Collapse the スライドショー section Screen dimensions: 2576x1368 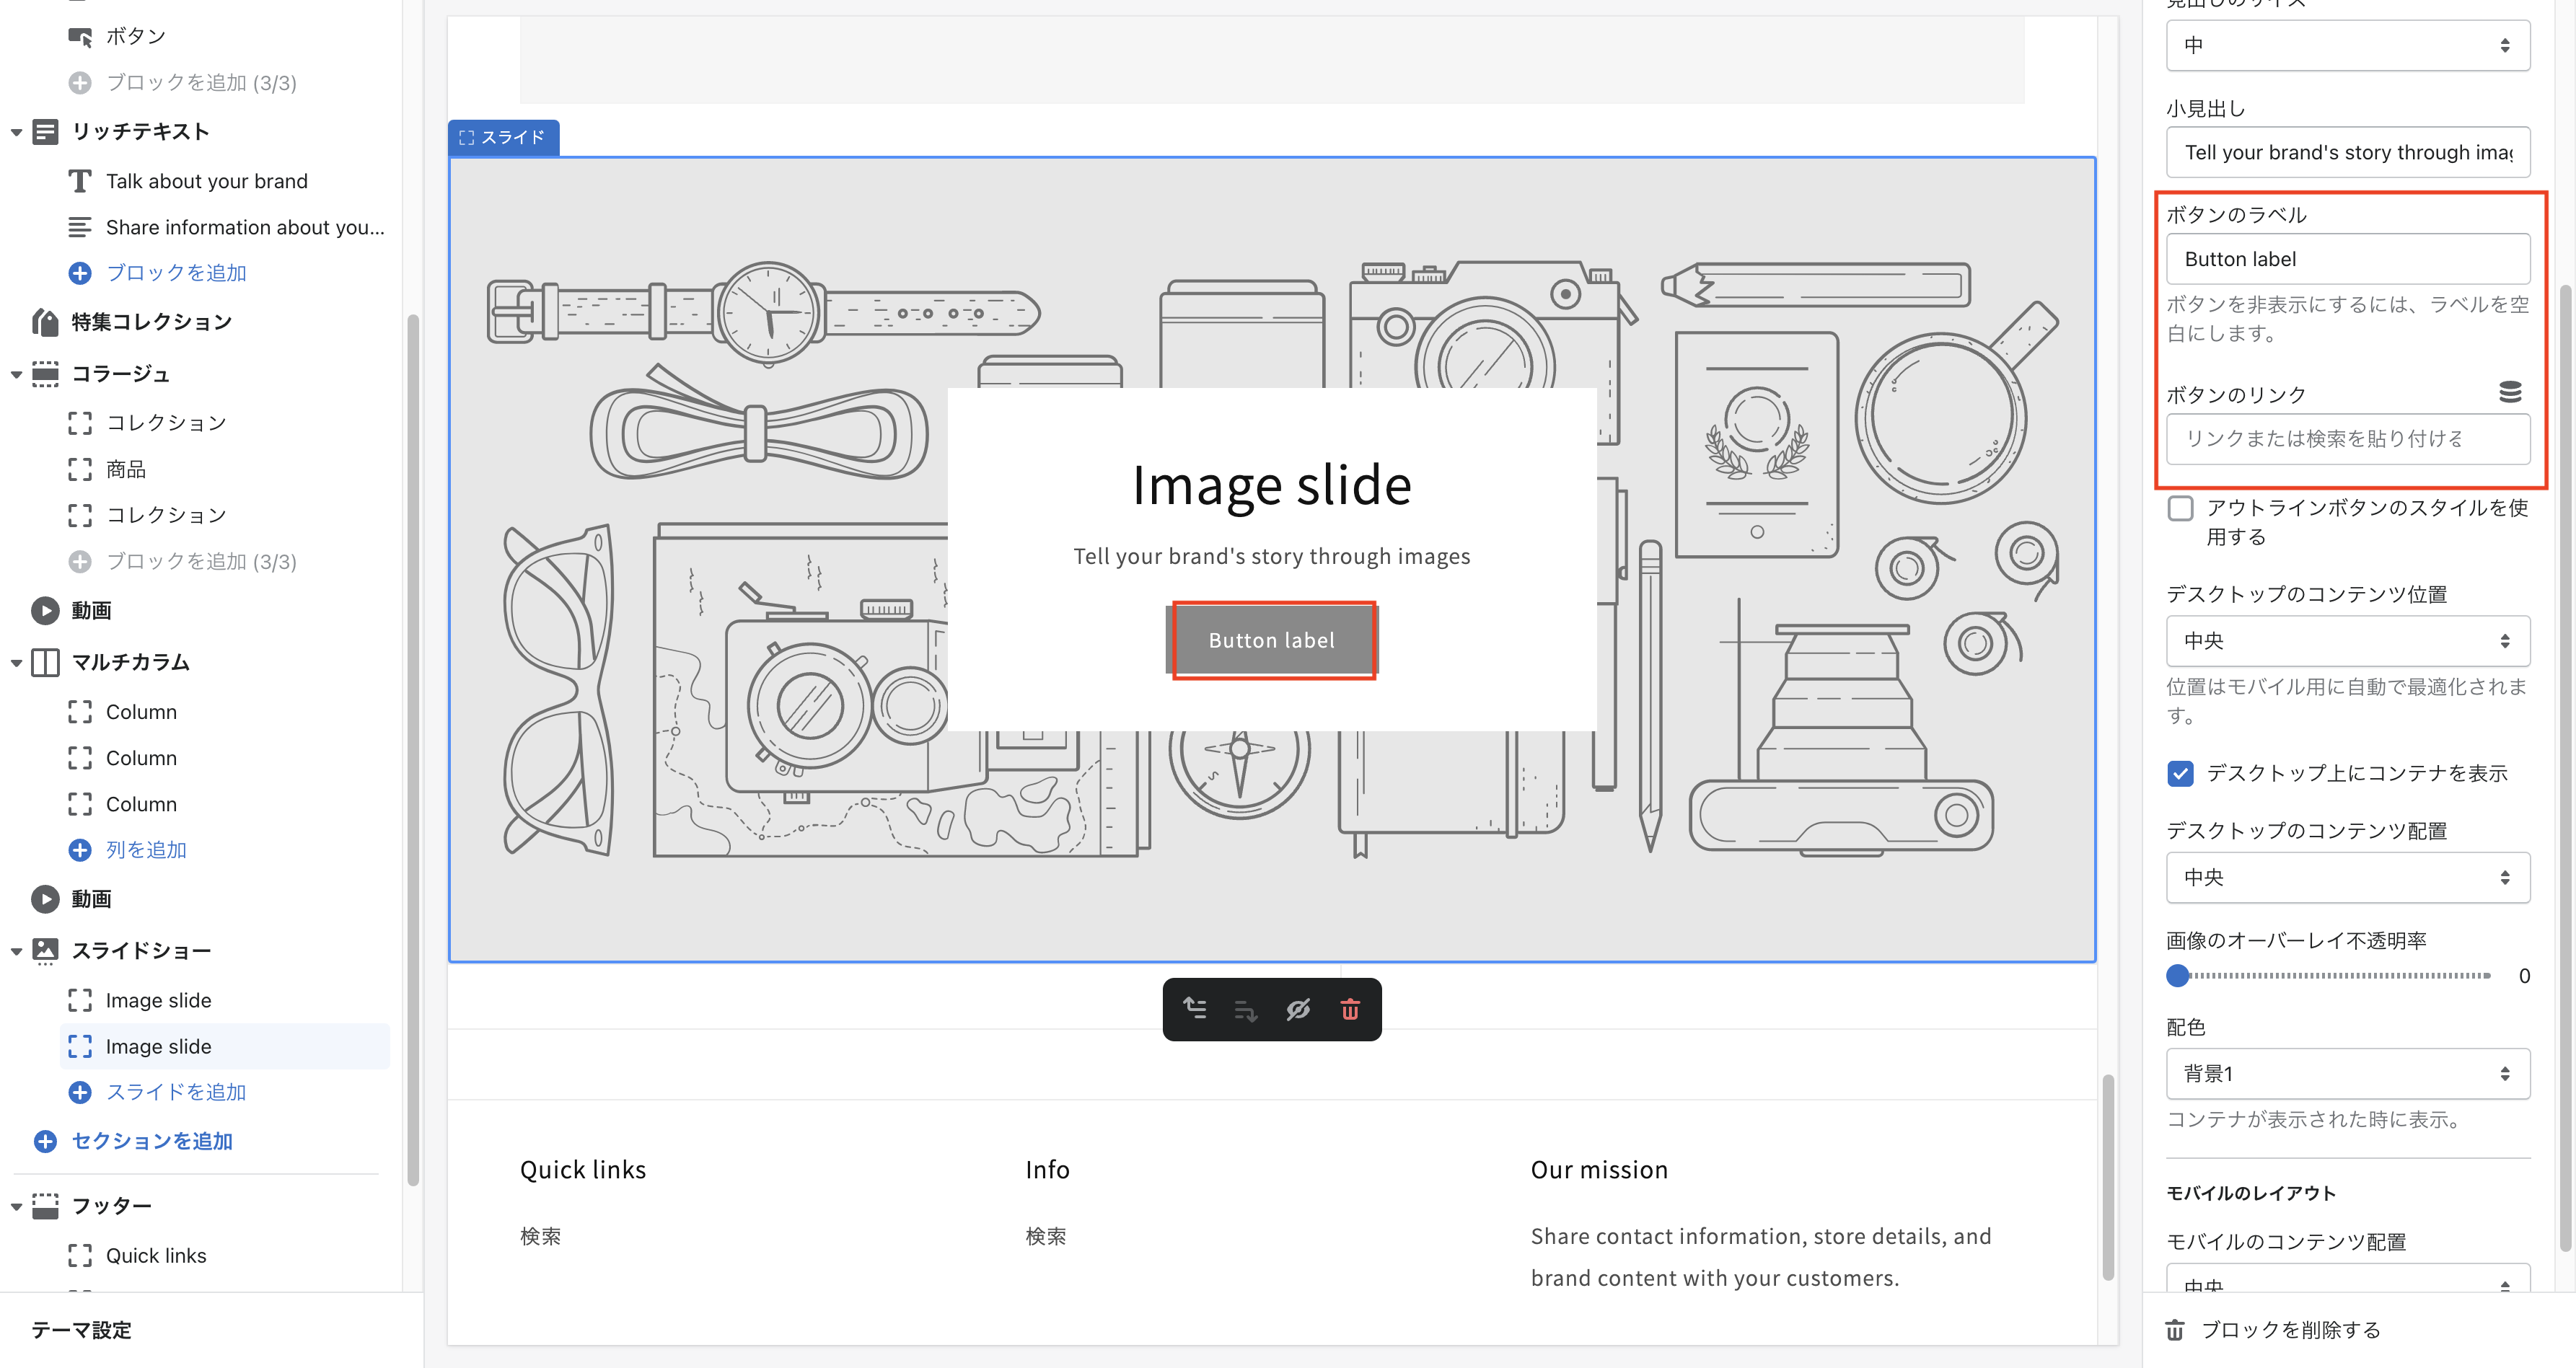point(16,951)
